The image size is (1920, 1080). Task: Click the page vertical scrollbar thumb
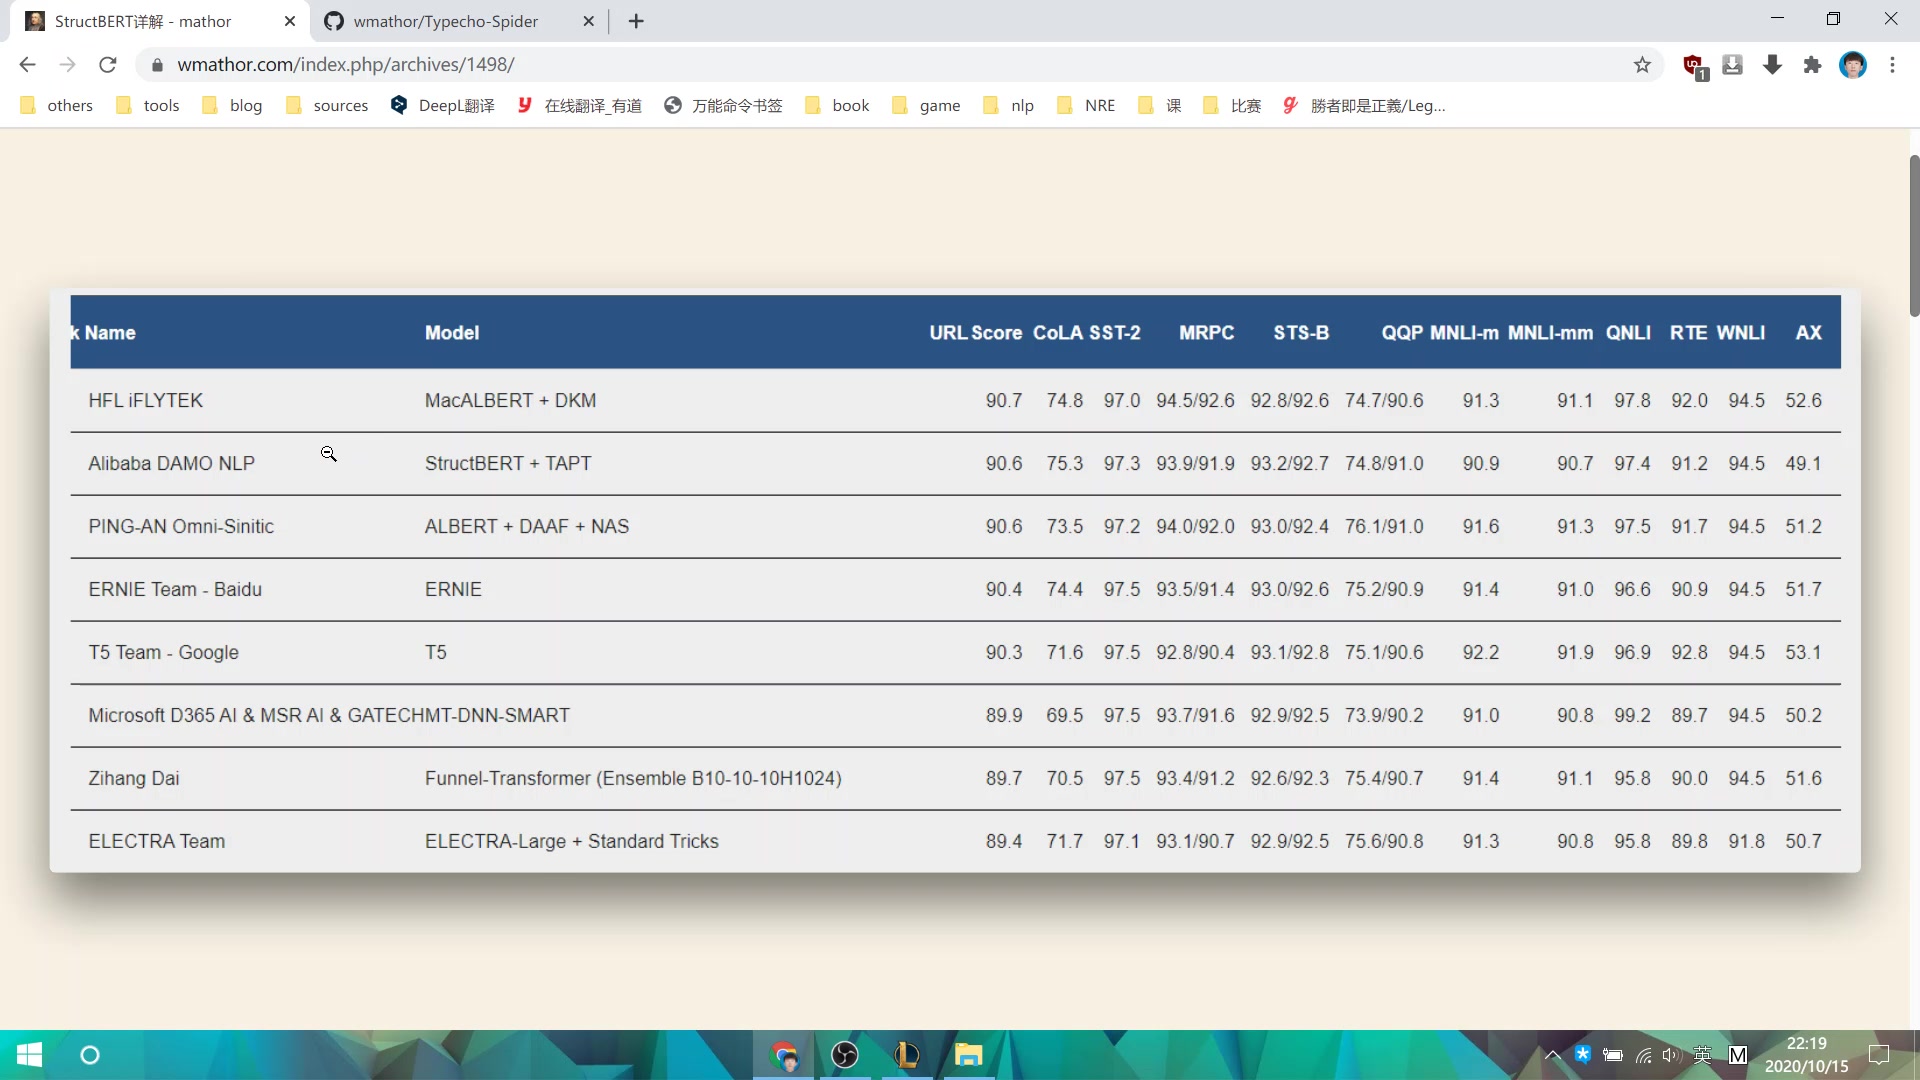point(1914,236)
